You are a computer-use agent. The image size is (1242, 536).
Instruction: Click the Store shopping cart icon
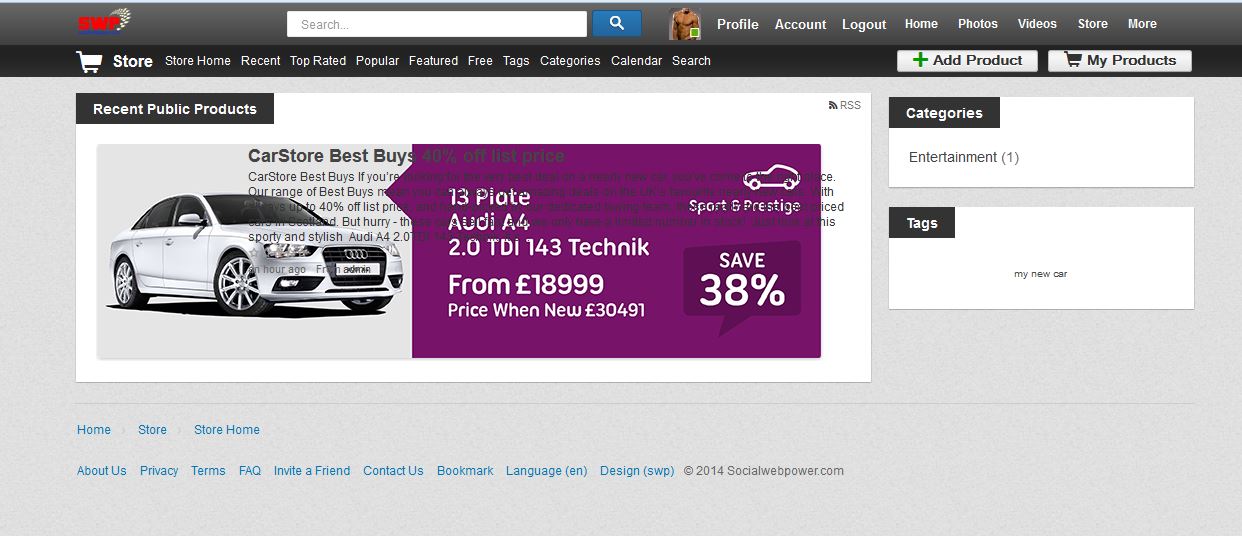click(x=89, y=62)
